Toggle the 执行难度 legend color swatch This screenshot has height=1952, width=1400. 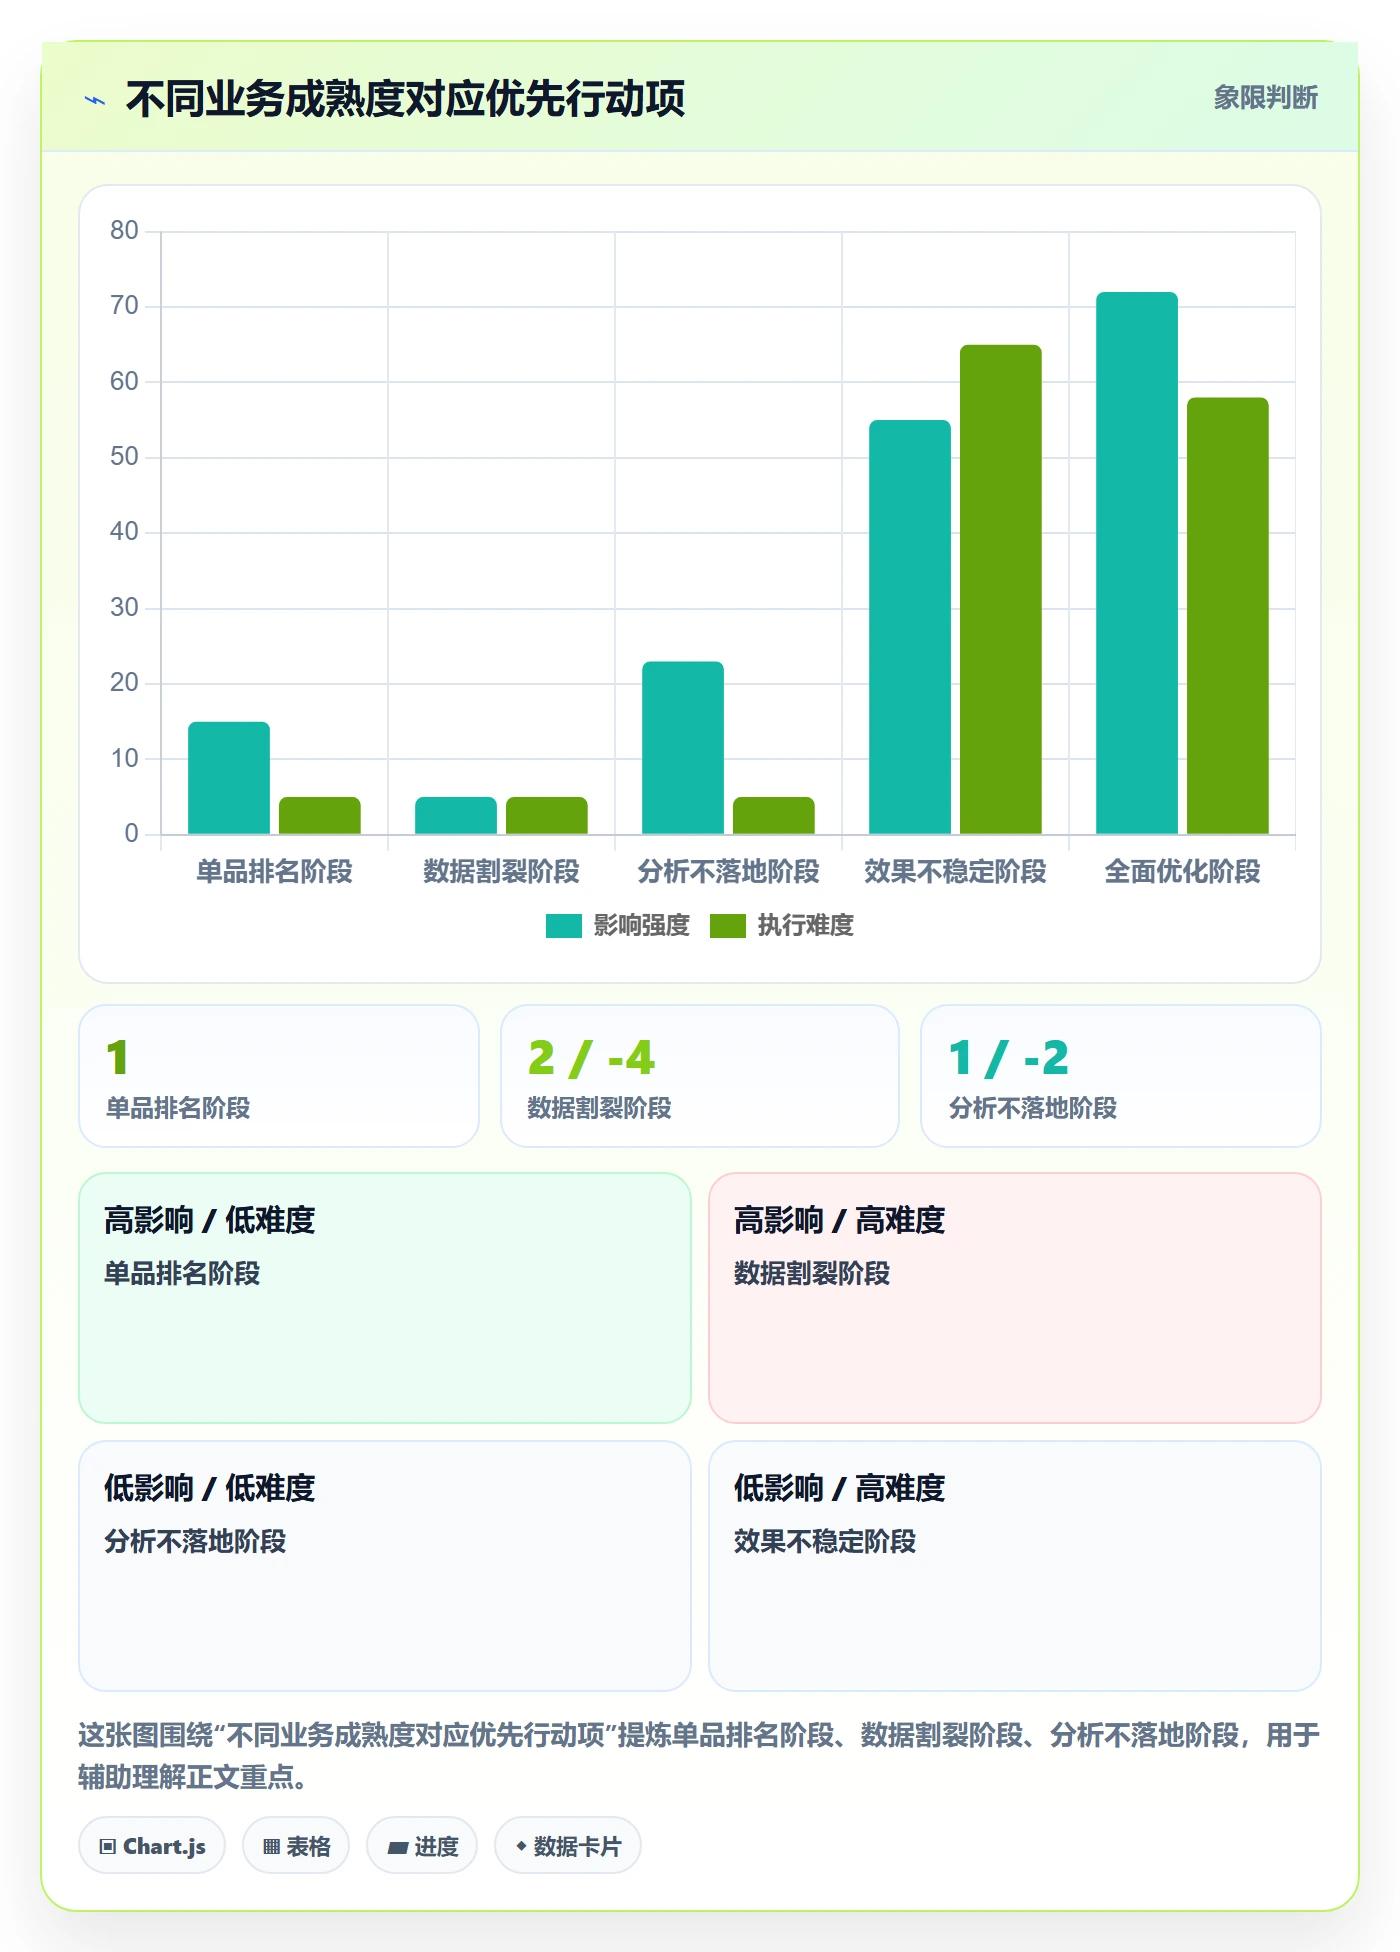tap(727, 926)
